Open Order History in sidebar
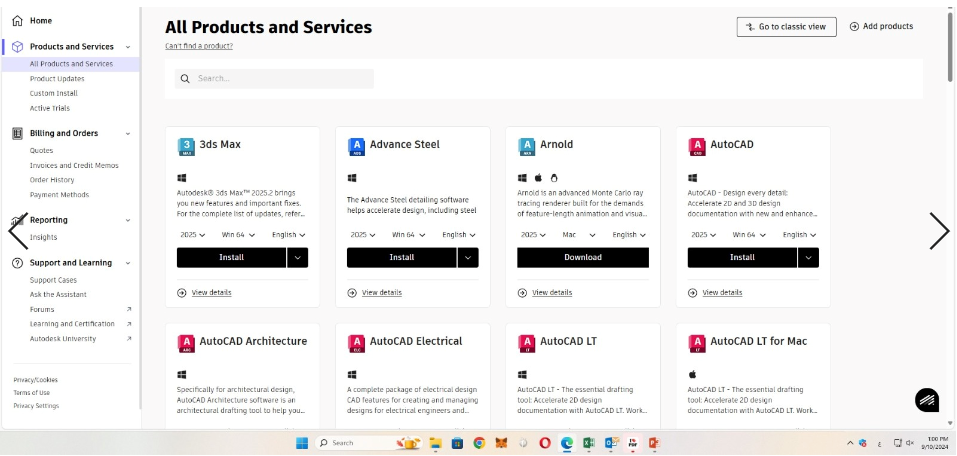Viewport: 957px width, 456px height. [52, 180]
